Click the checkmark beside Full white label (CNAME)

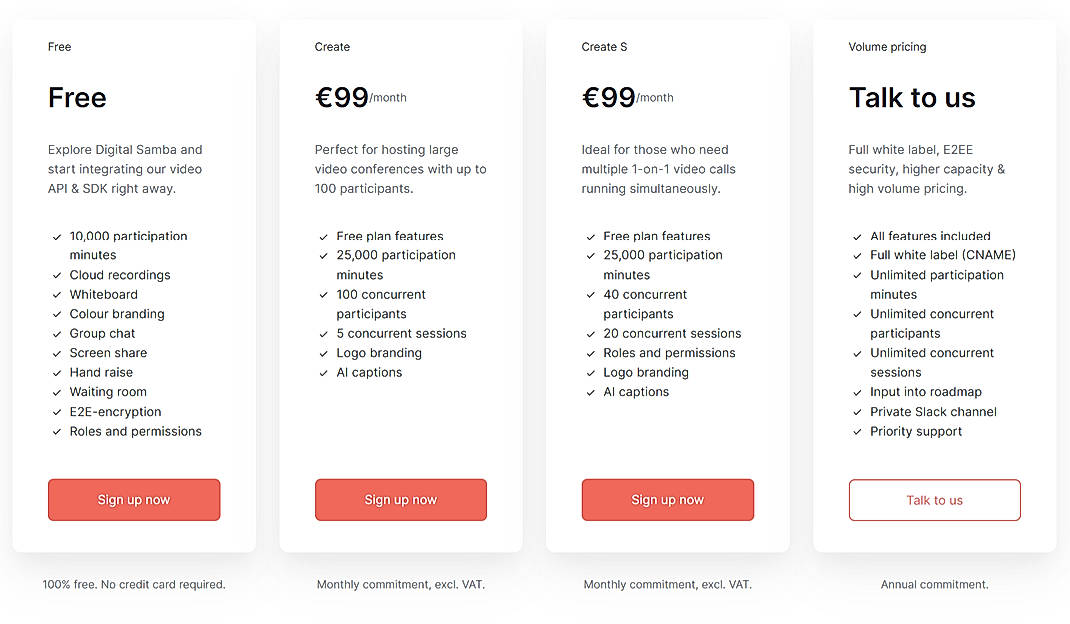[857, 255]
